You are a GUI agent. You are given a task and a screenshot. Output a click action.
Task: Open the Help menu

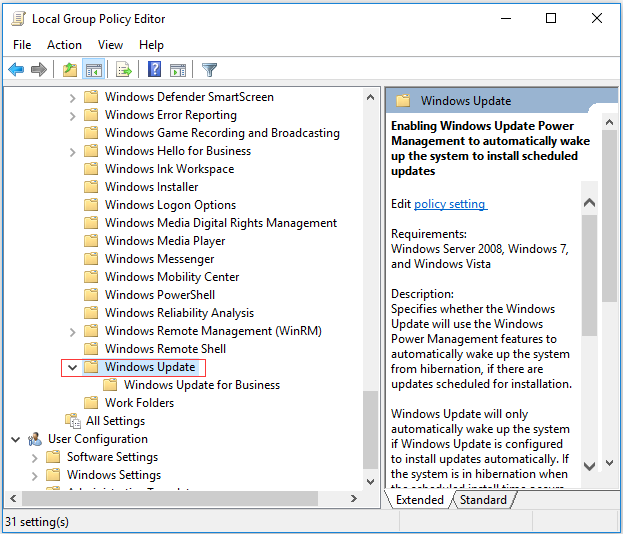click(x=151, y=45)
